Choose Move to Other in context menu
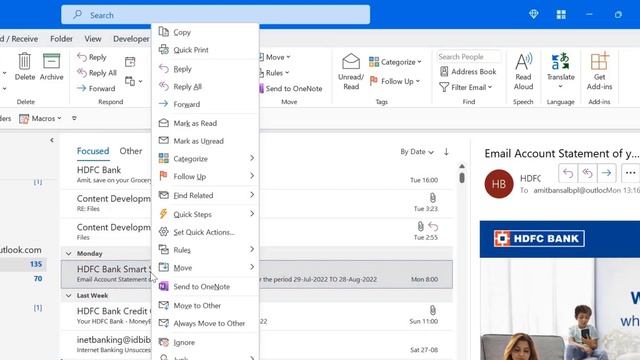 pyautogui.click(x=205, y=305)
